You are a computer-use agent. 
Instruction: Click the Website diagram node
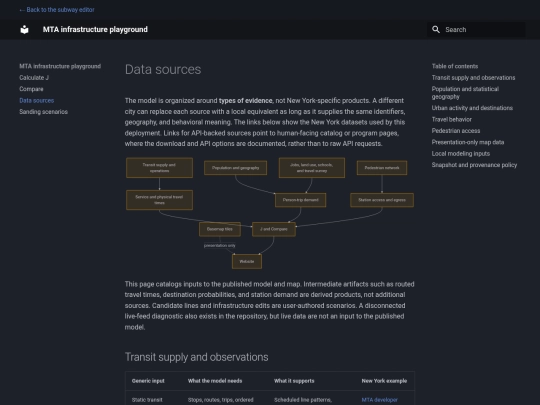[247, 261]
